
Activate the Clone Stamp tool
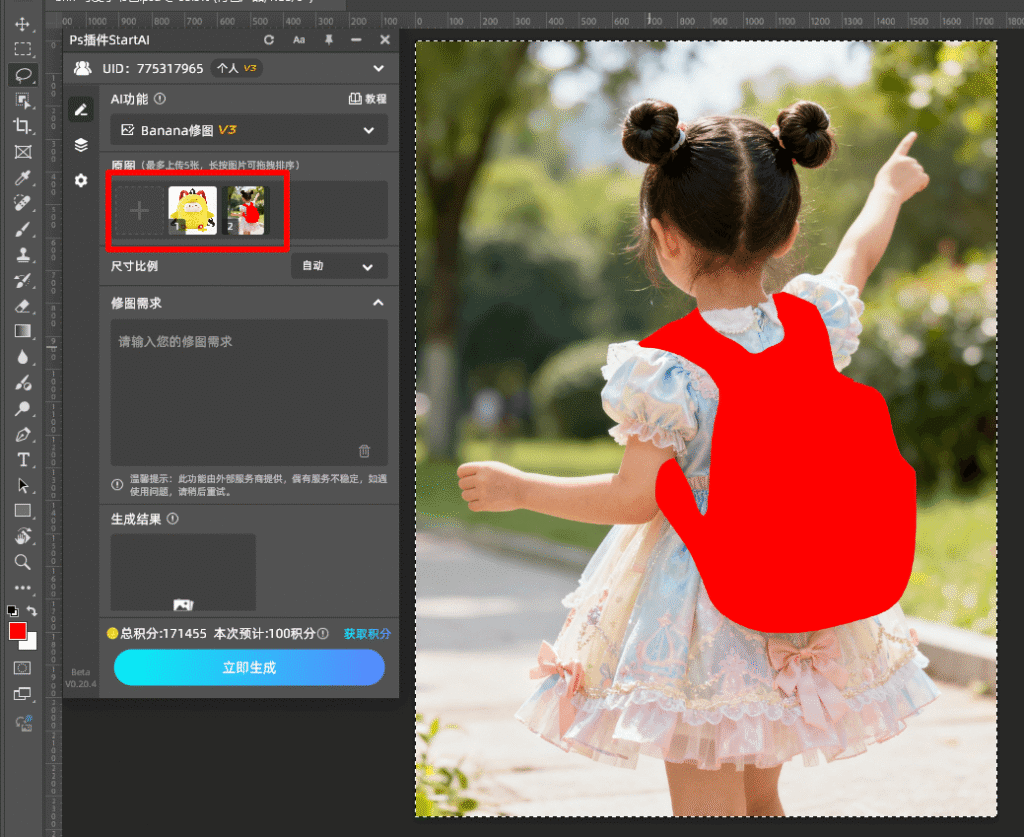pos(22,254)
